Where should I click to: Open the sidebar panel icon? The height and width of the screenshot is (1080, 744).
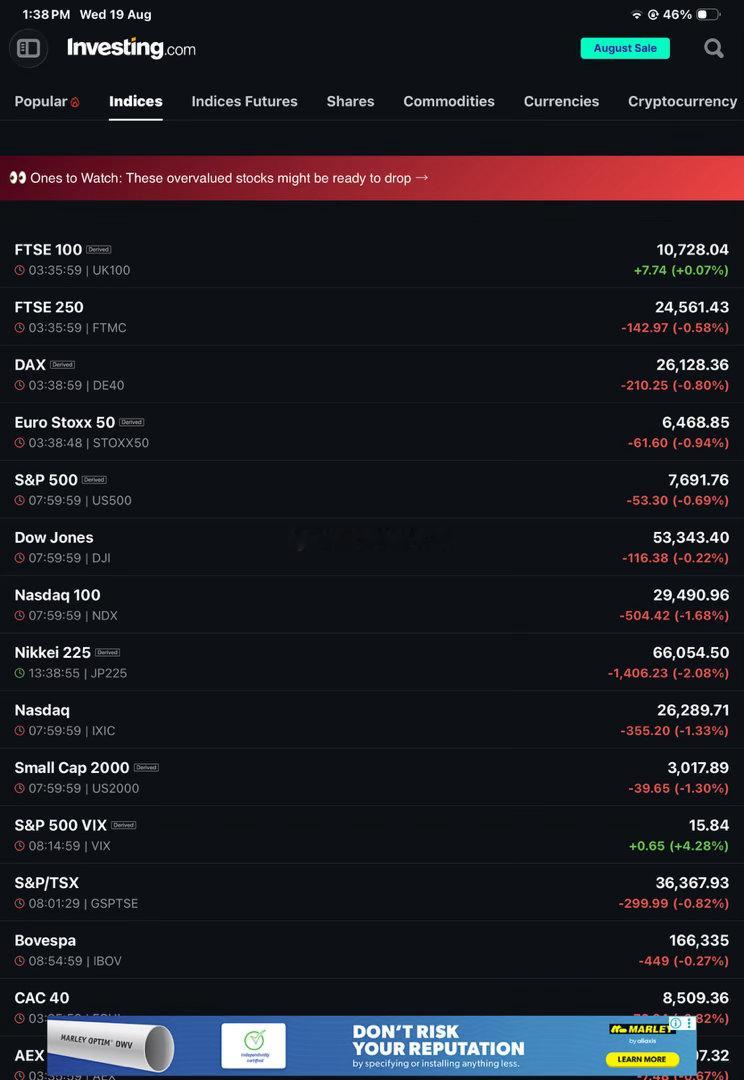pyautogui.click(x=28, y=48)
